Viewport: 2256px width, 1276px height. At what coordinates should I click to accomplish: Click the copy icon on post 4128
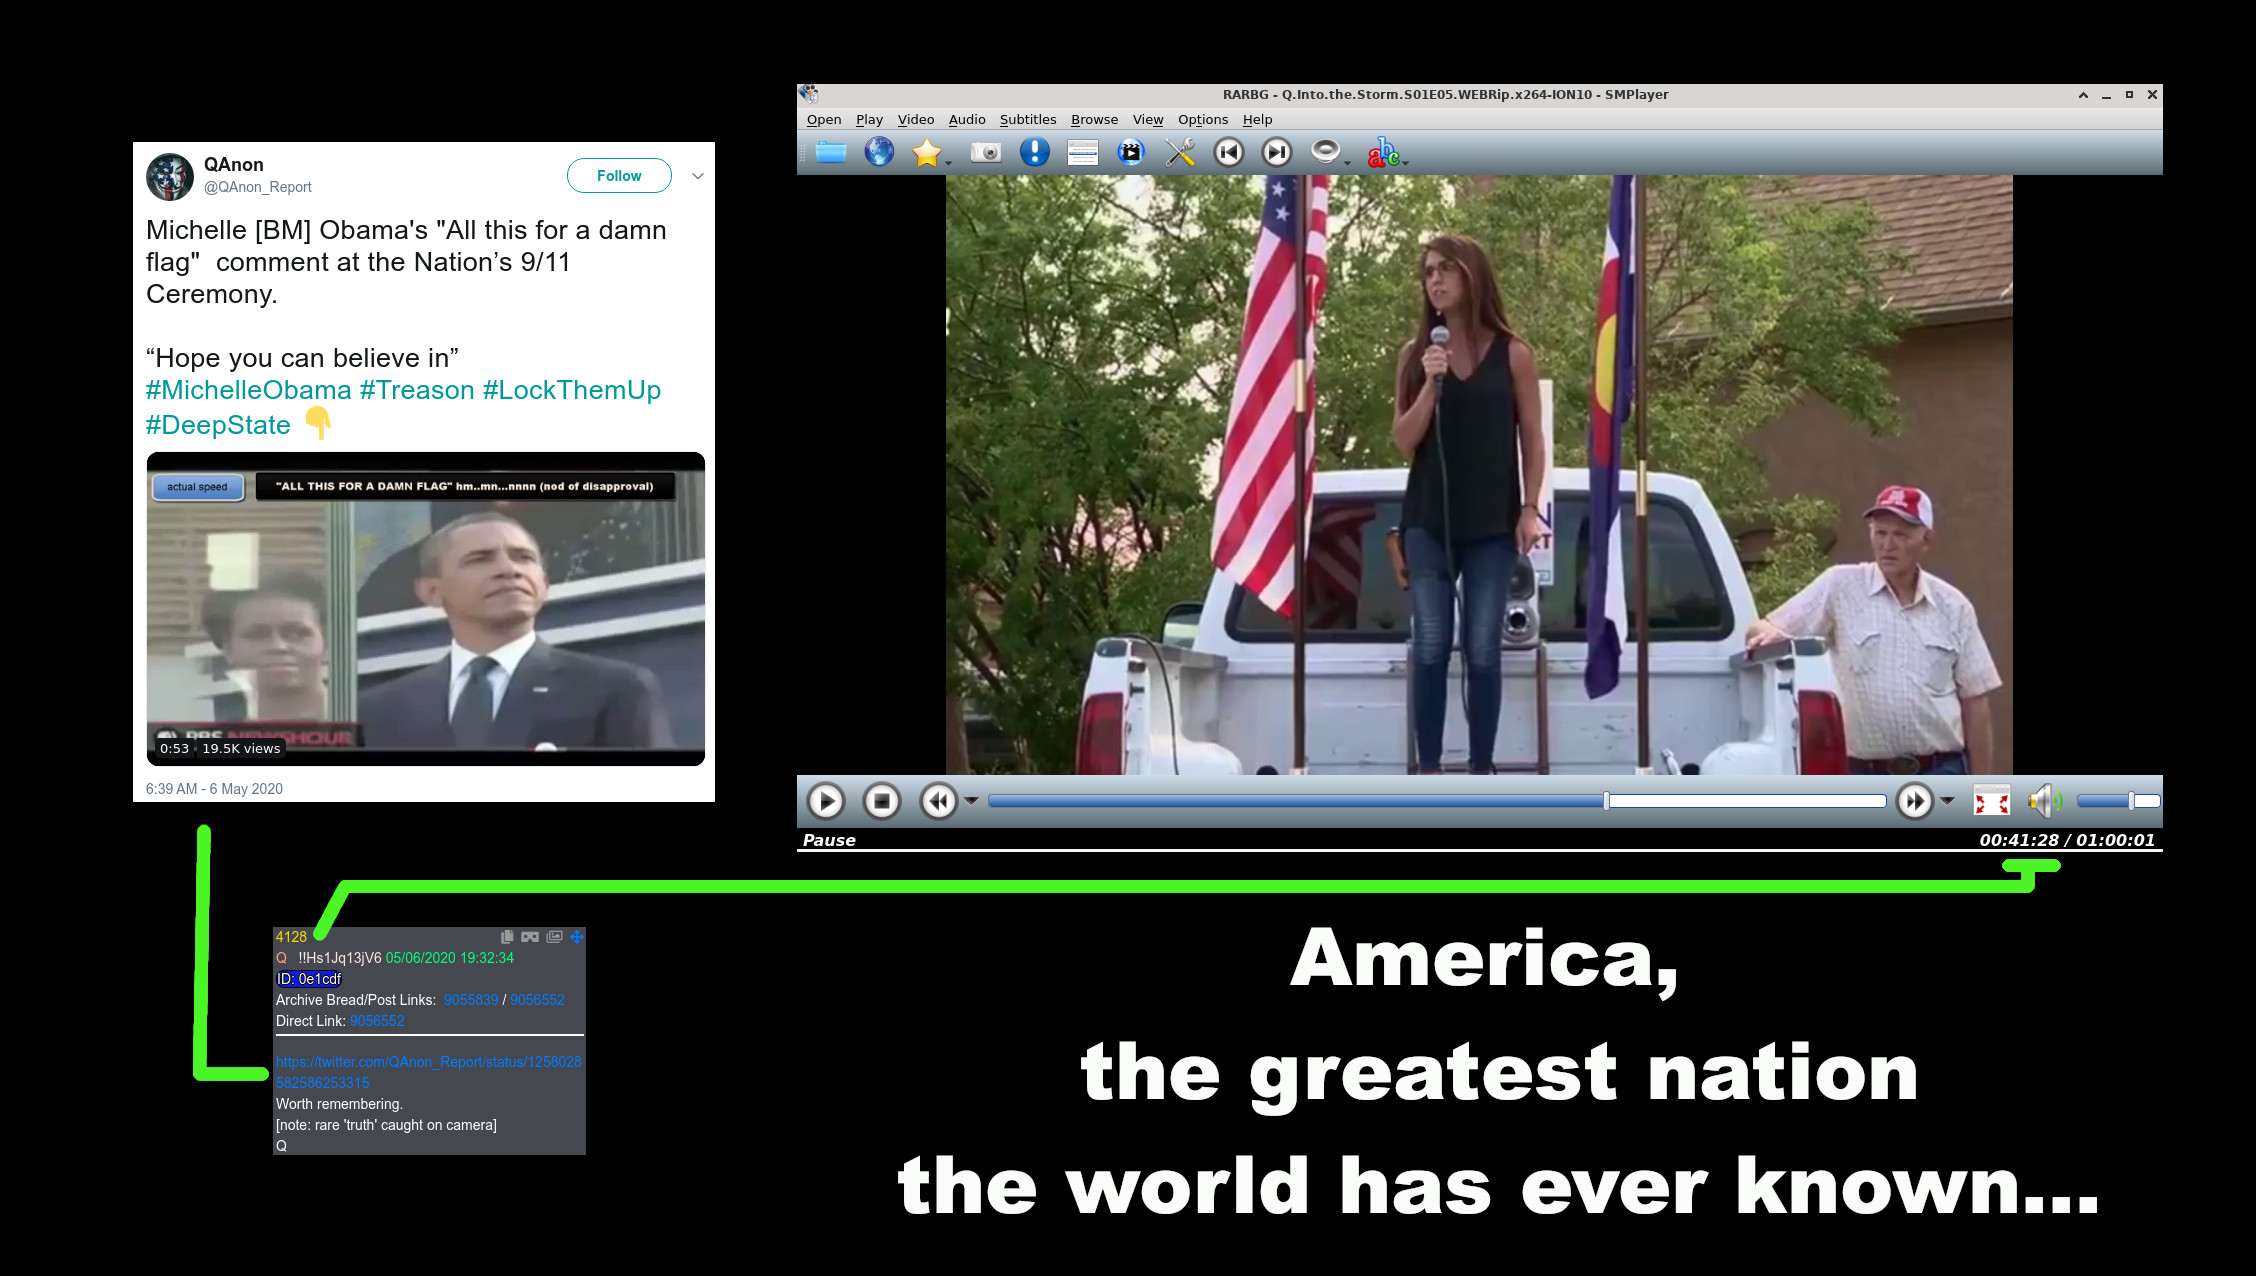tap(507, 937)
